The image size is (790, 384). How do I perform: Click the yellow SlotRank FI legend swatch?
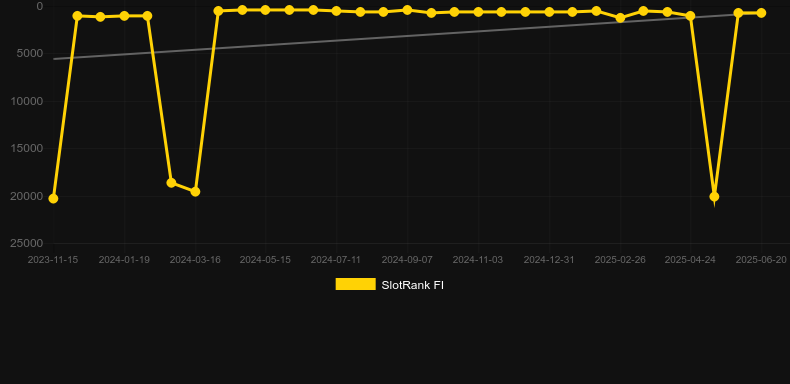coord(355,284)
